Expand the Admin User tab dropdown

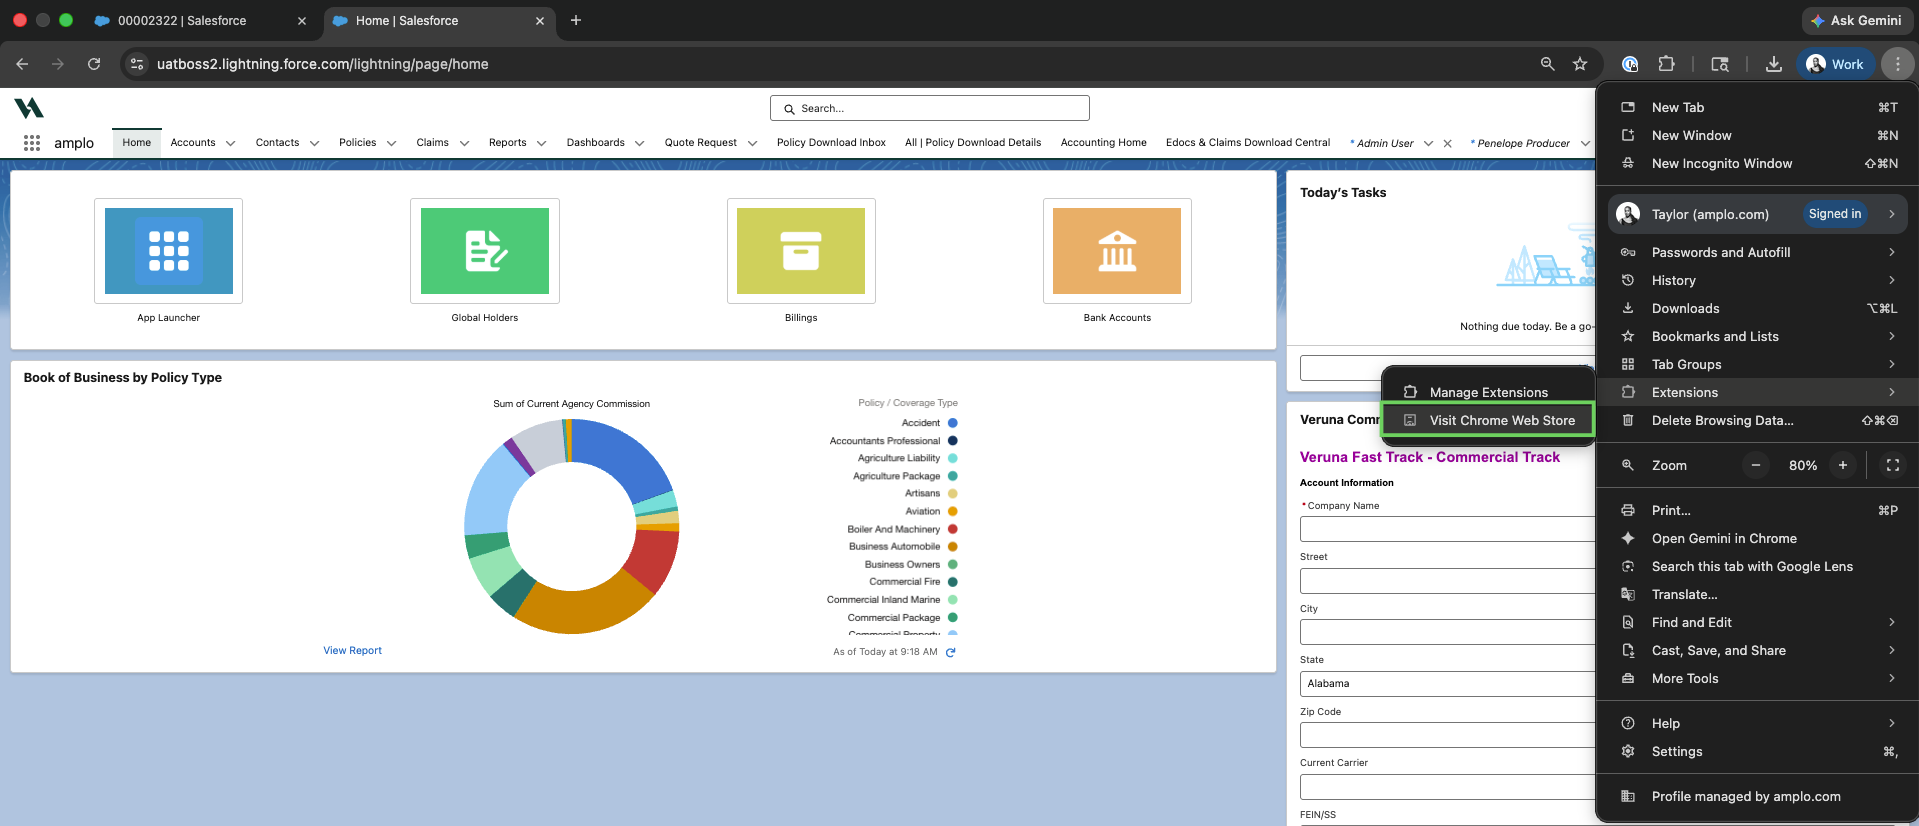tap(1428, 144)
